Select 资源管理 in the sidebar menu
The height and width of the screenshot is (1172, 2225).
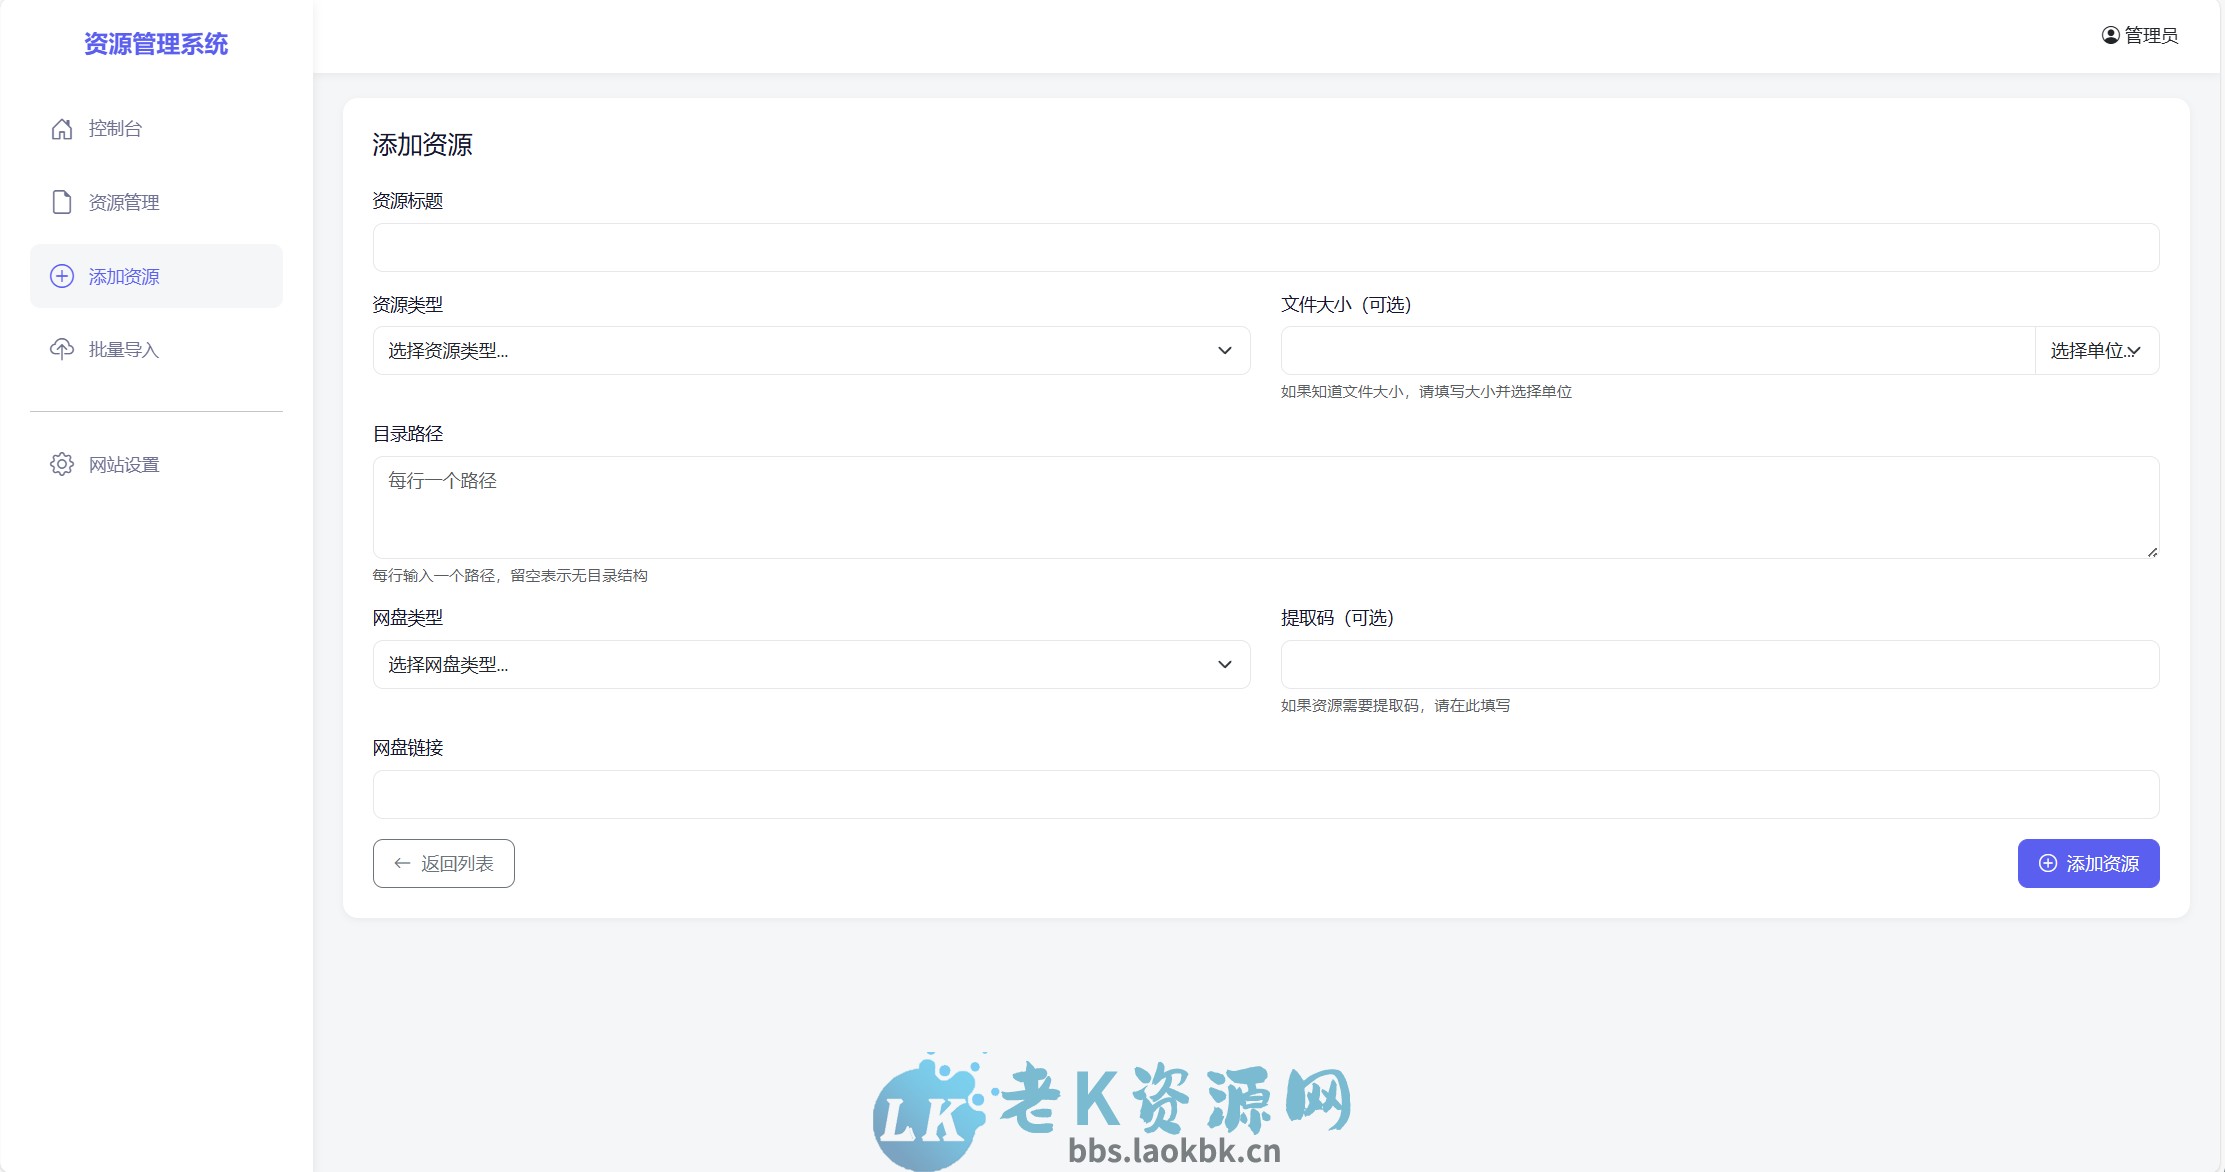[x=122, y=202]
